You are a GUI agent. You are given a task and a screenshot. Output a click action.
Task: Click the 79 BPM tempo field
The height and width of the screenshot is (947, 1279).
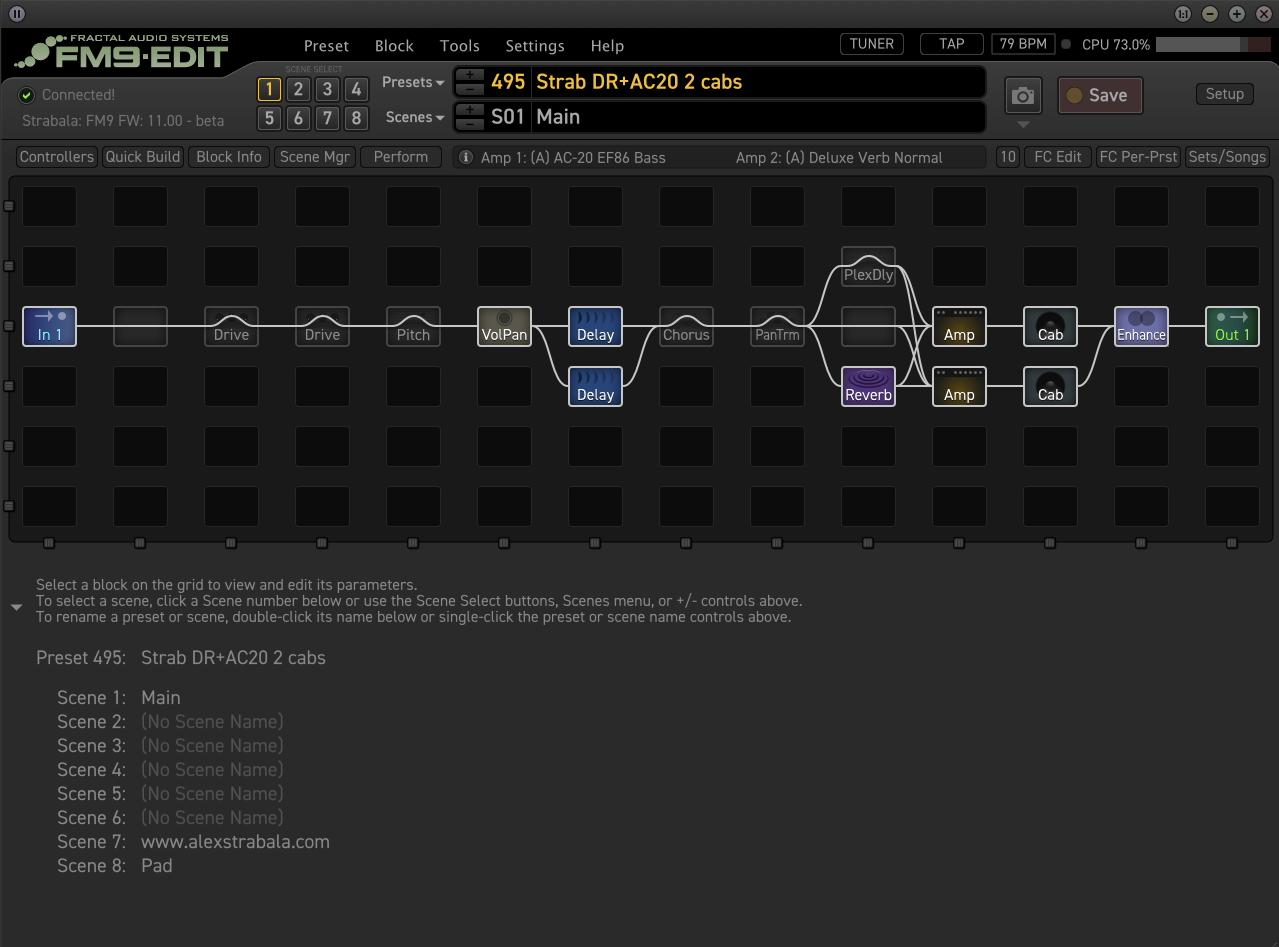click(x=1023, y=44)
